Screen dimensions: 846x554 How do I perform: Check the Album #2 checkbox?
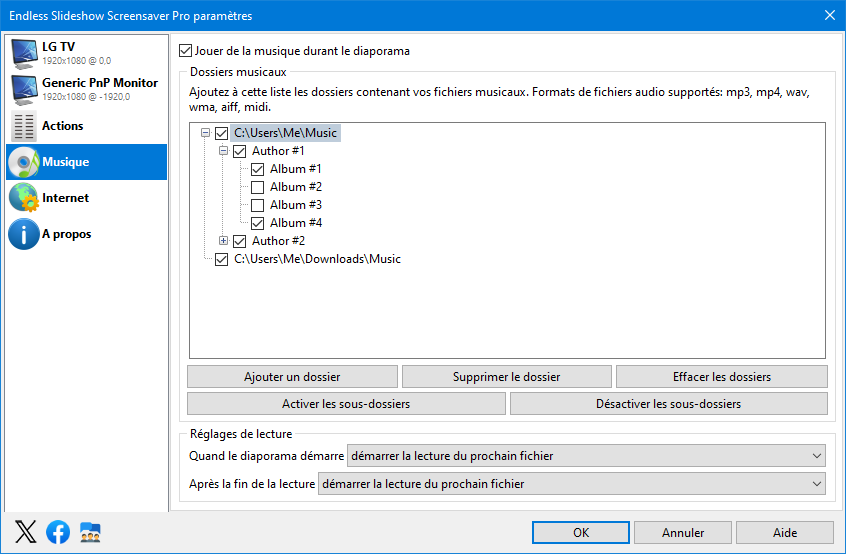(x=257, y=187)
